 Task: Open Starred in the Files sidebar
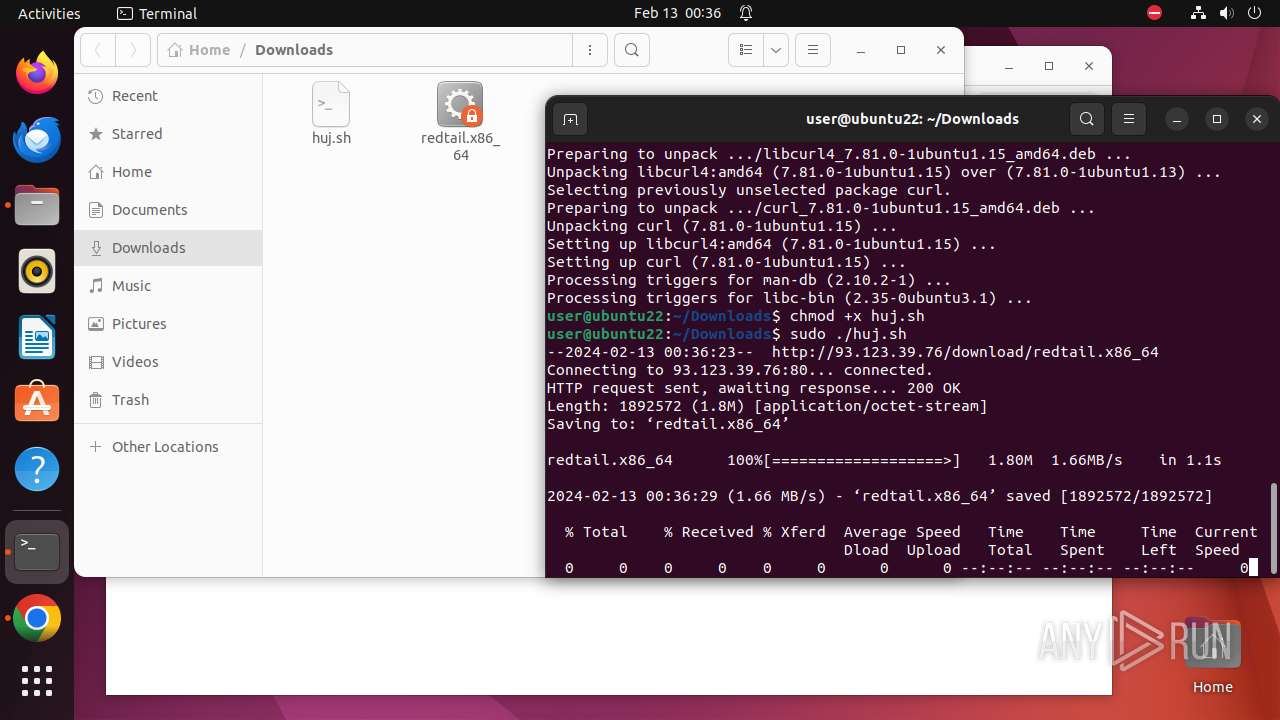(168, 134)
